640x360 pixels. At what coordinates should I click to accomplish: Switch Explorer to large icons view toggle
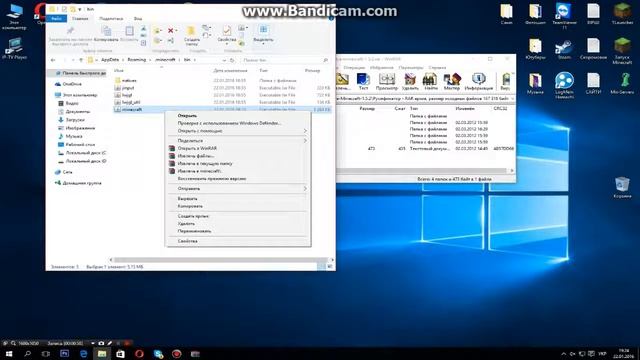[329, 267]
